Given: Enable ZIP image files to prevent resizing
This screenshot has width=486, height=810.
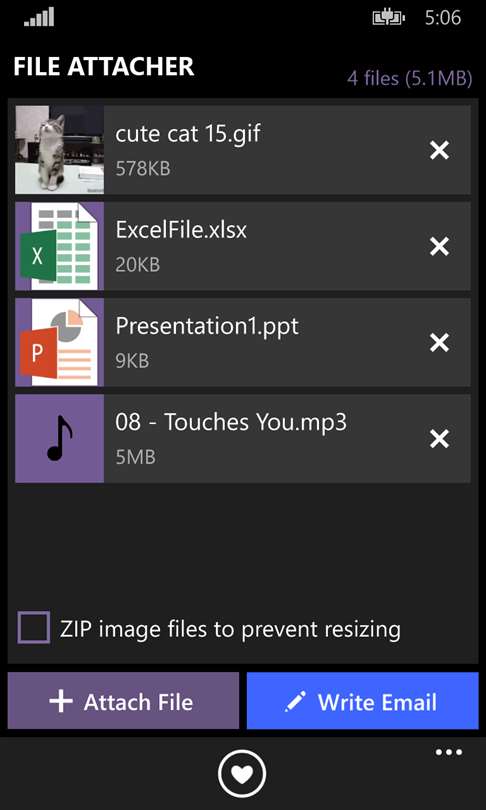Looking at the screenshot, I should coord(34,628).
